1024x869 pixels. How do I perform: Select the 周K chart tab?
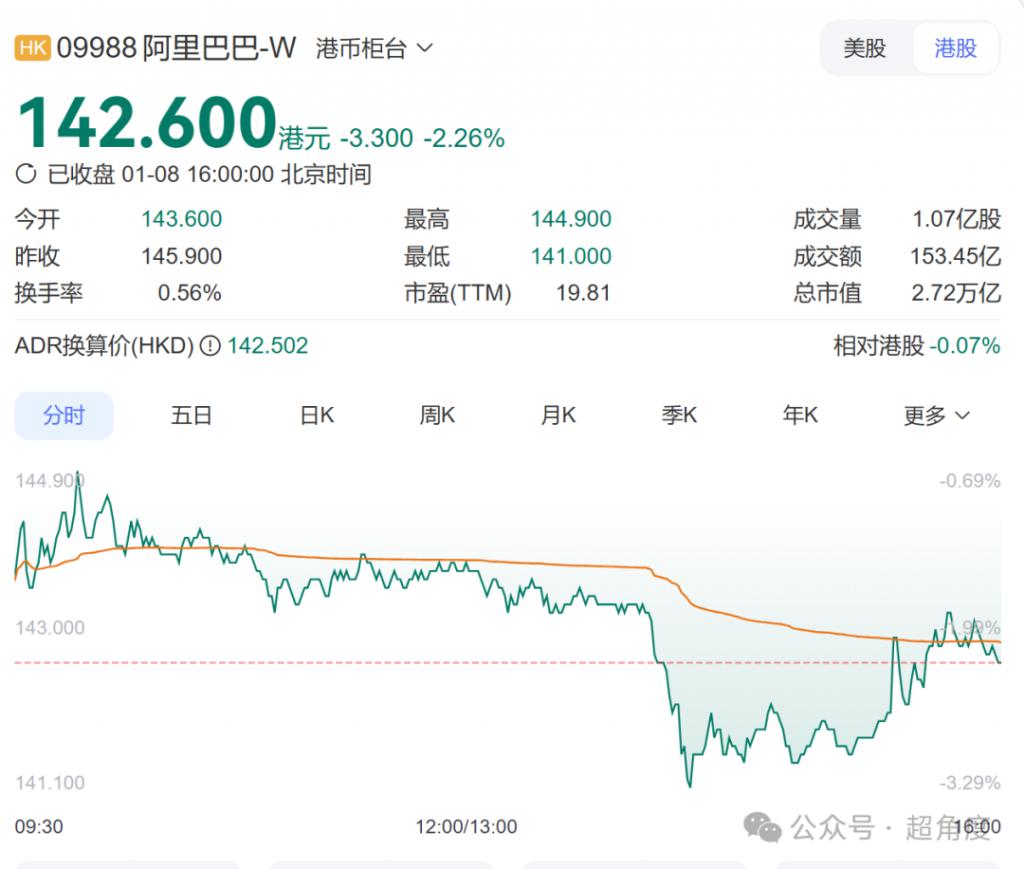click(437, 415)
